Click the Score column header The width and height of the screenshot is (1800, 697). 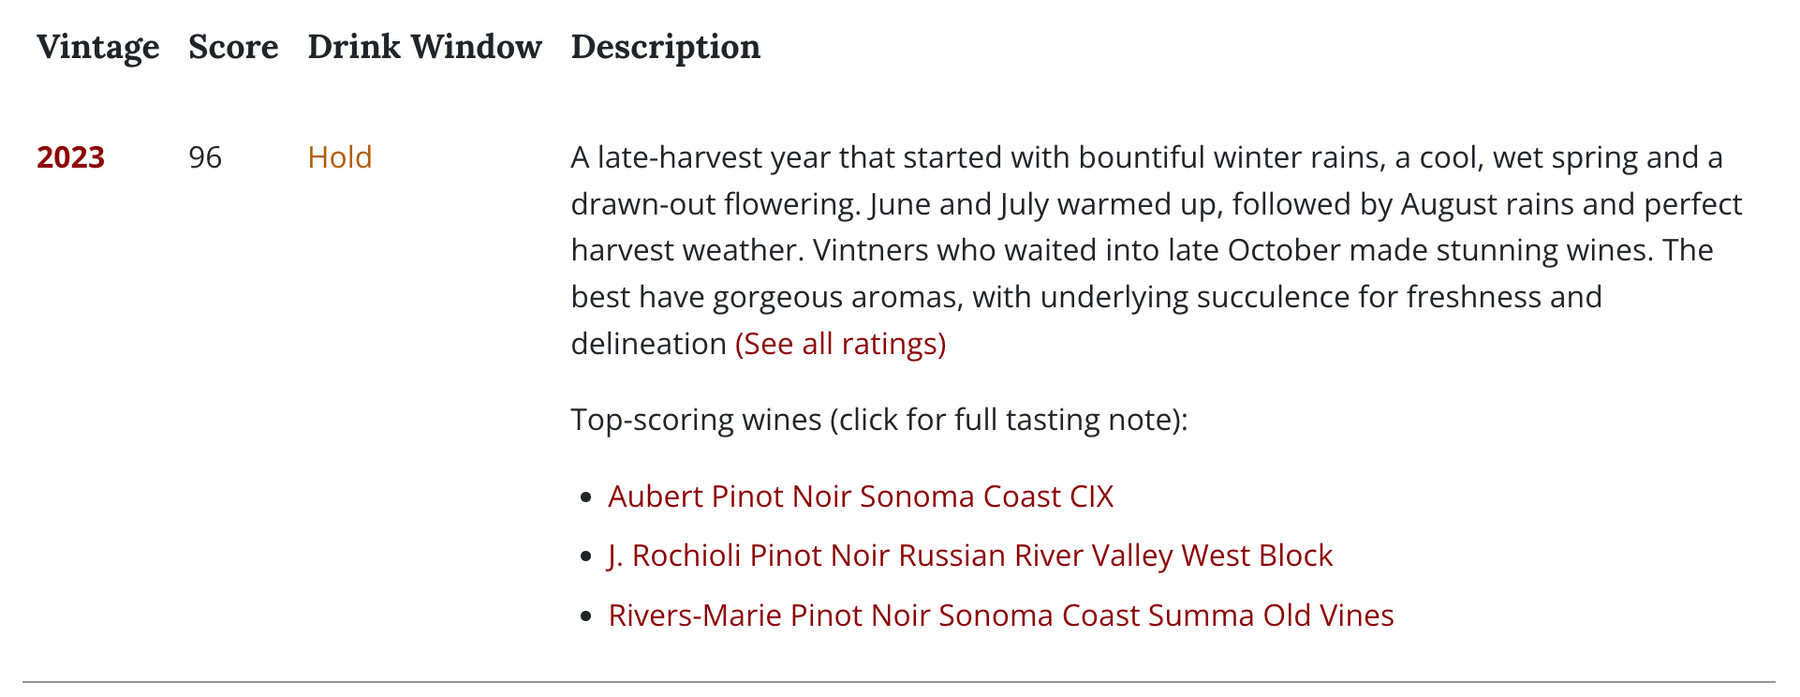(233, 47)
